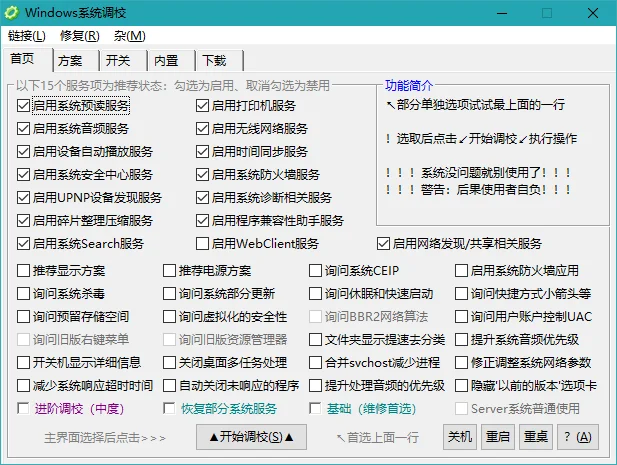Screen dimensions: 617x465
Task: Check 文件夹显示提速去分类
Action: coord(316,340)
